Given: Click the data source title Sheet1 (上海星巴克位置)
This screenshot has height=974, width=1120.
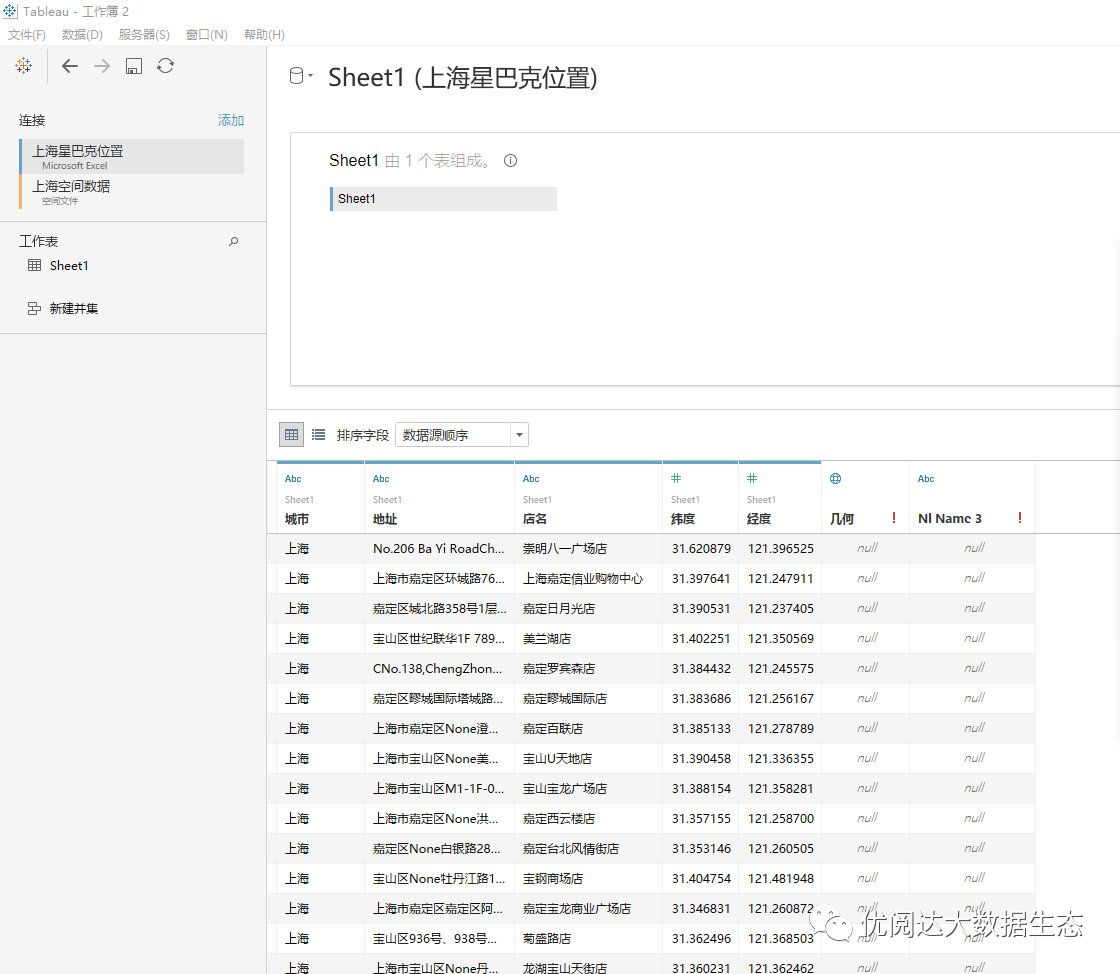Looking at the screenshot, I should (x=463, y=77).
